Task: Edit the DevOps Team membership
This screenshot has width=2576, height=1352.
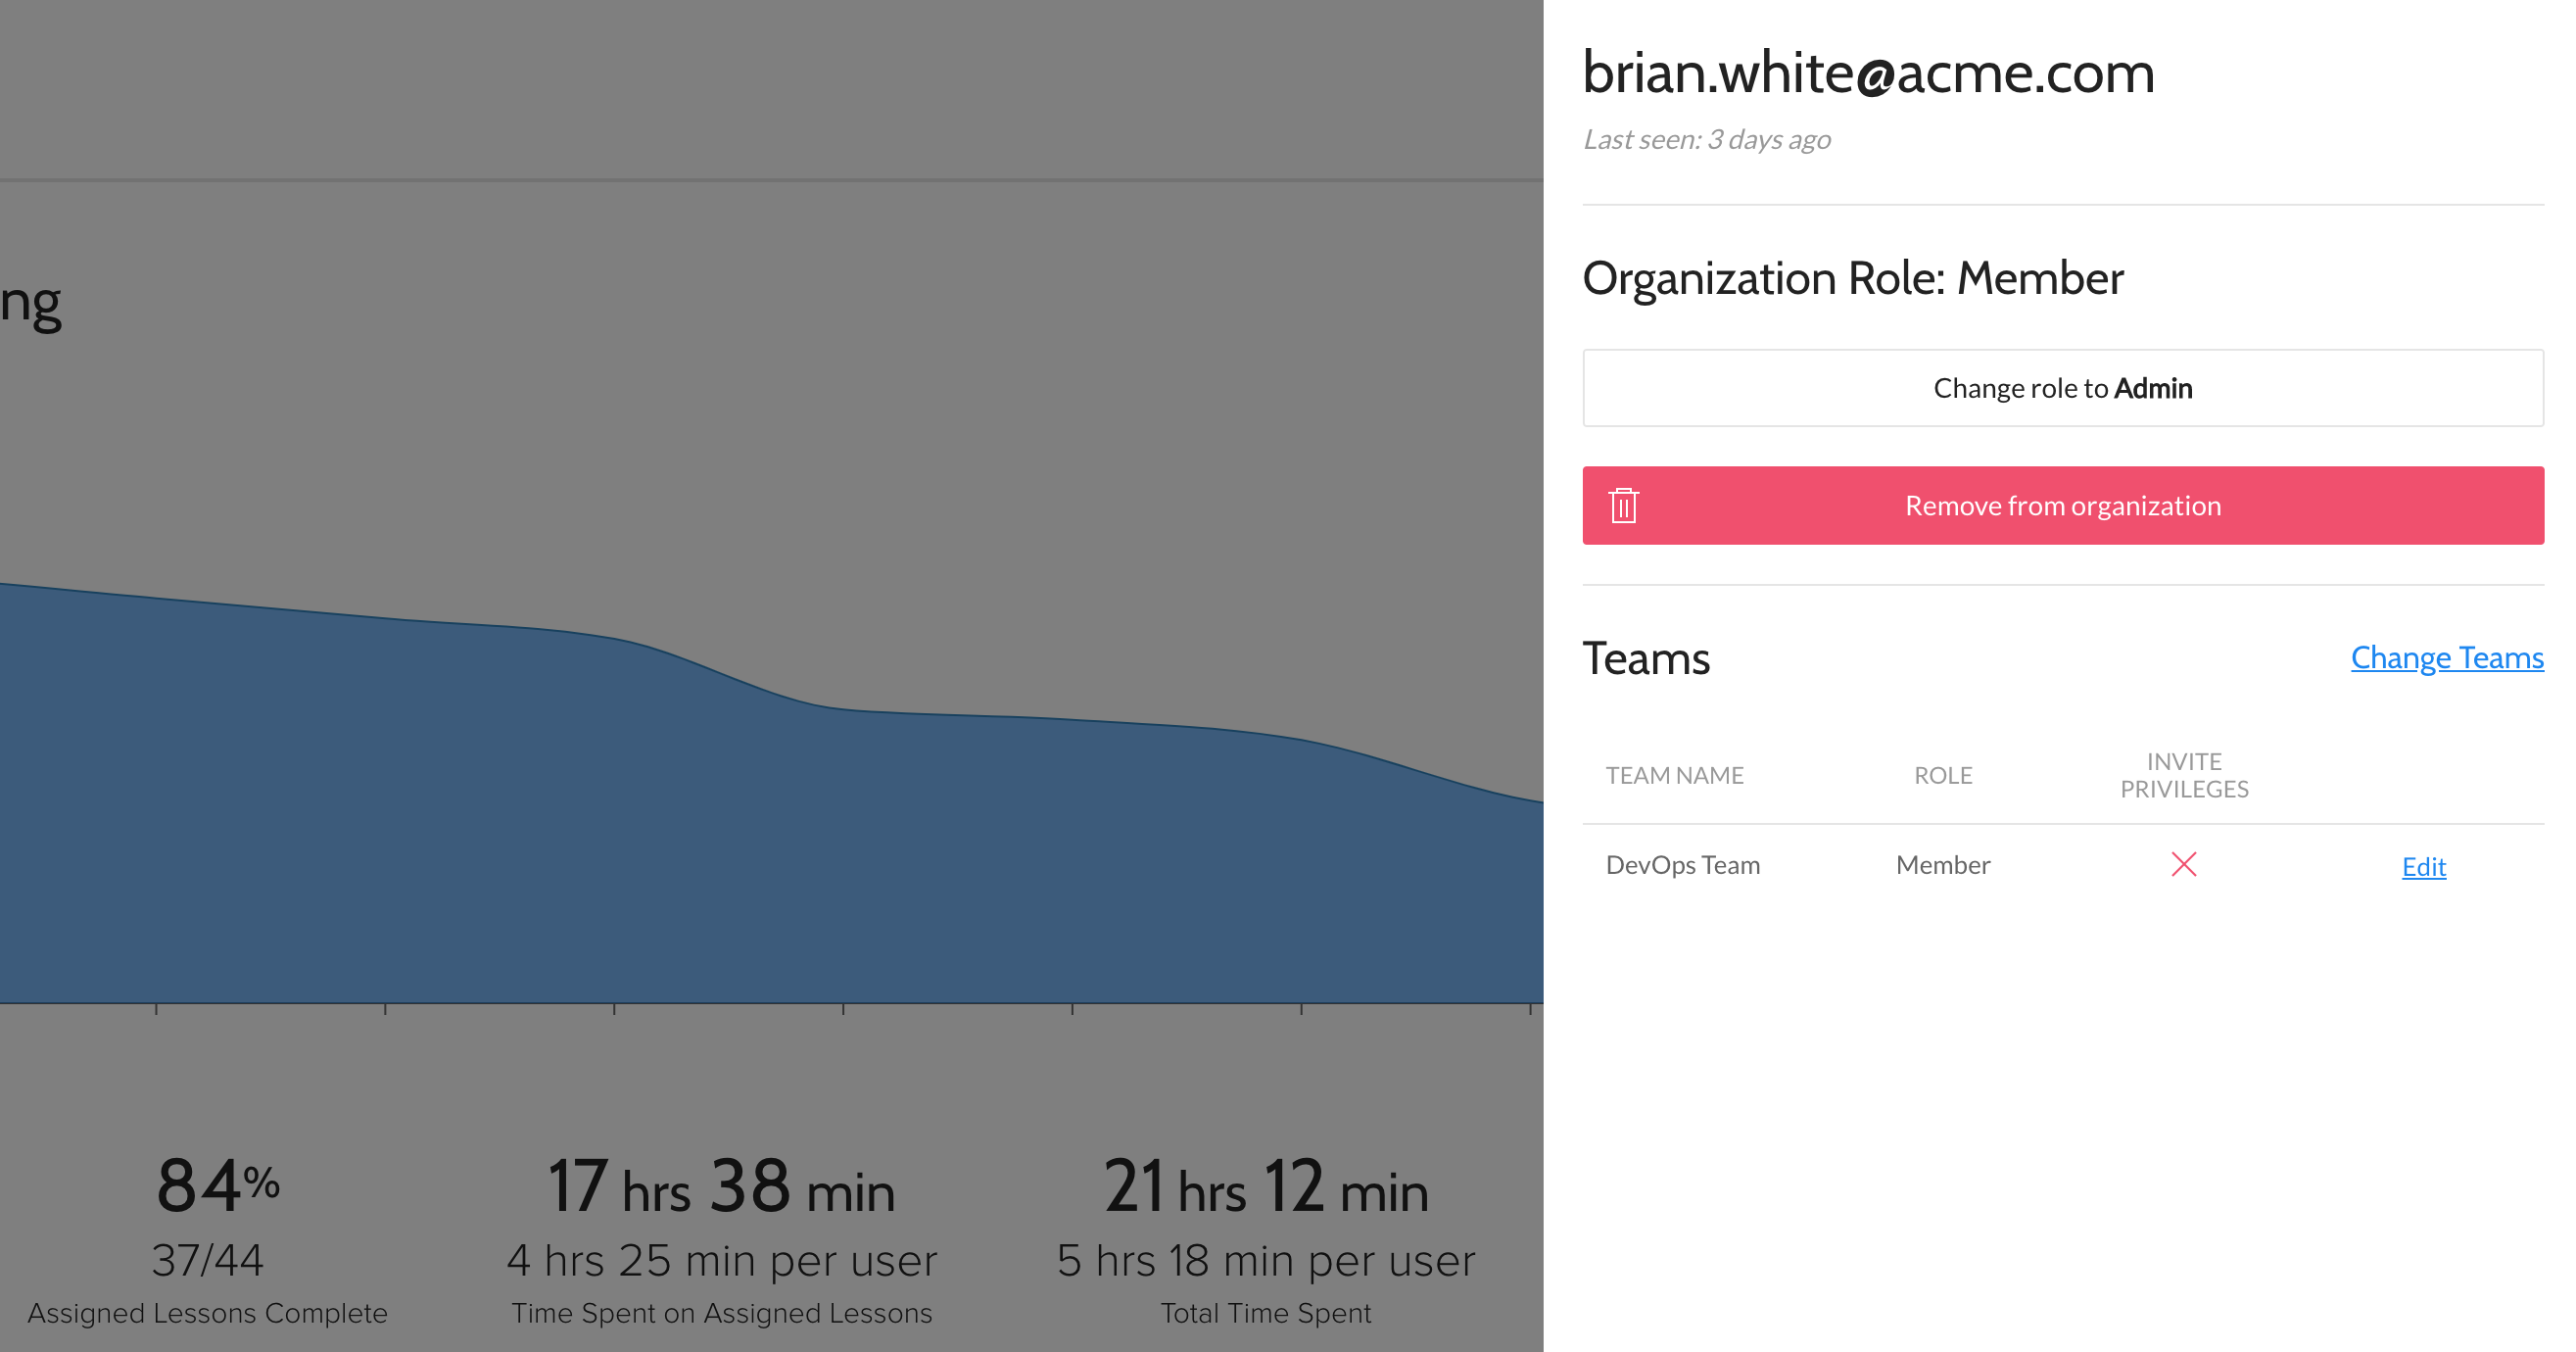Action: pyautogui.click(x=2423, y=866)
